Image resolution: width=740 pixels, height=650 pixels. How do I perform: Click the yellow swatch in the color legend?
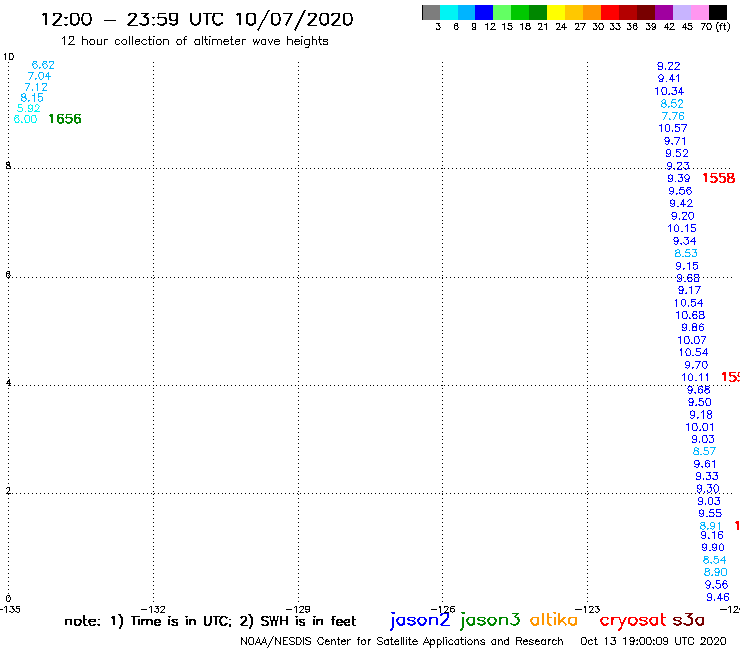[x=556, y=12]
